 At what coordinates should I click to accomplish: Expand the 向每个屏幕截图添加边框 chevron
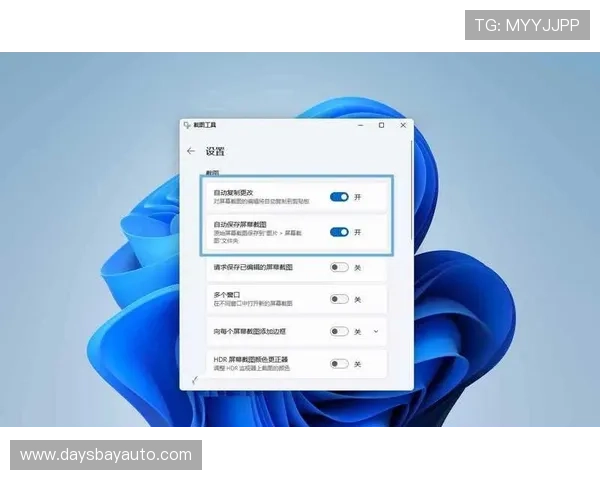pos(376,331)
